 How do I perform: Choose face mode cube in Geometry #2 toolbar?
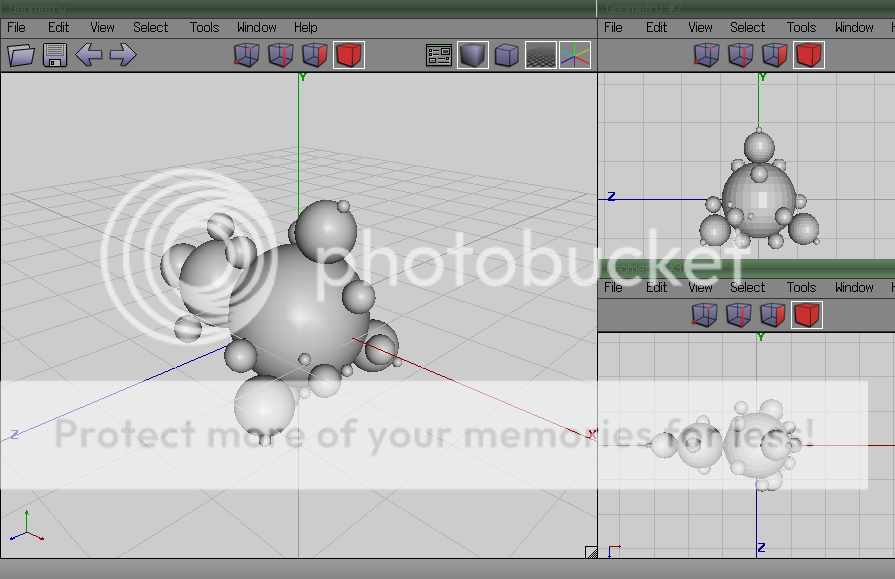[774, 55]
